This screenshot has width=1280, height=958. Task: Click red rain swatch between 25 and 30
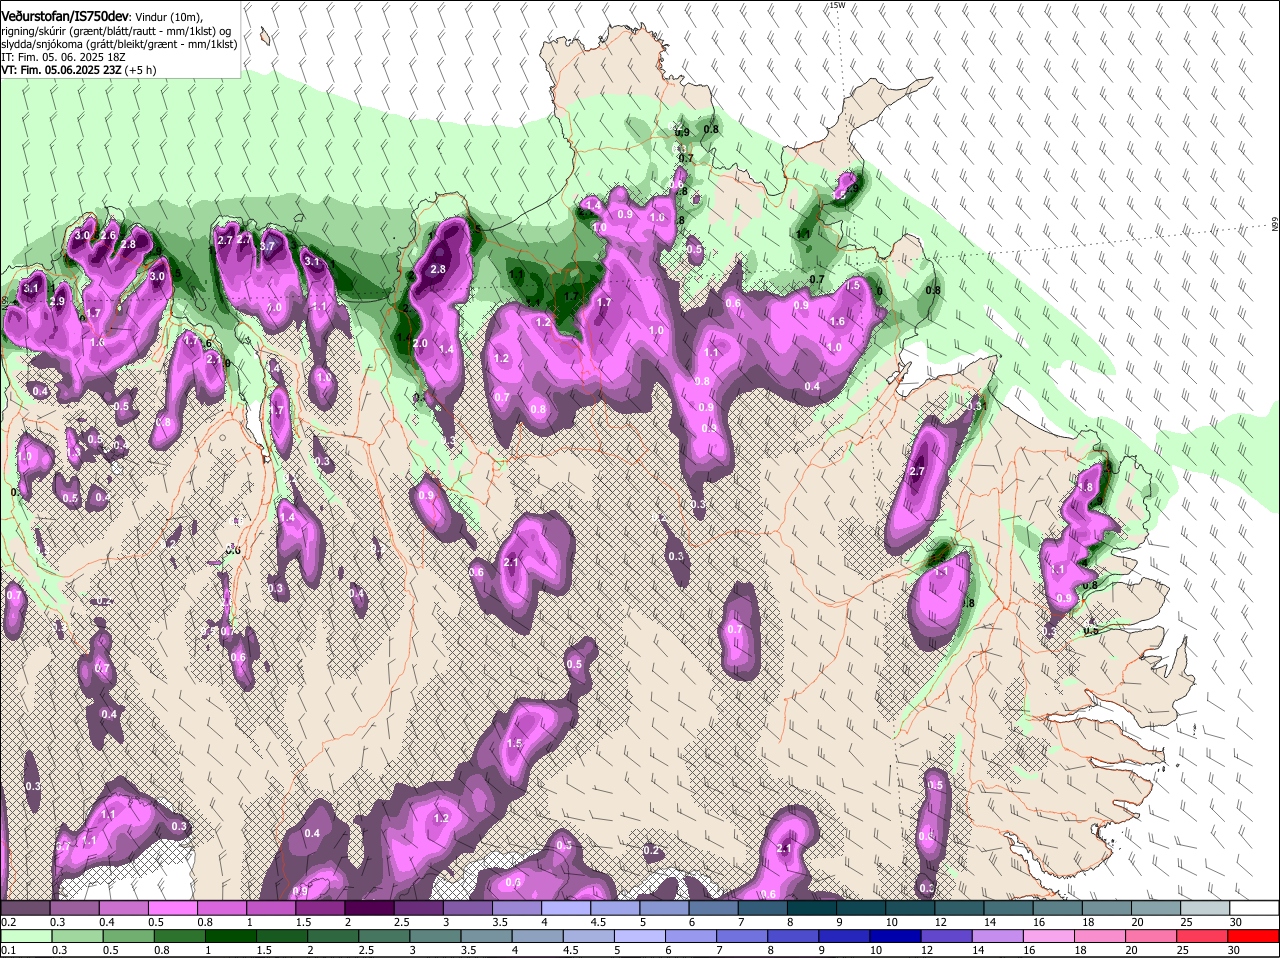(1204, 936)
